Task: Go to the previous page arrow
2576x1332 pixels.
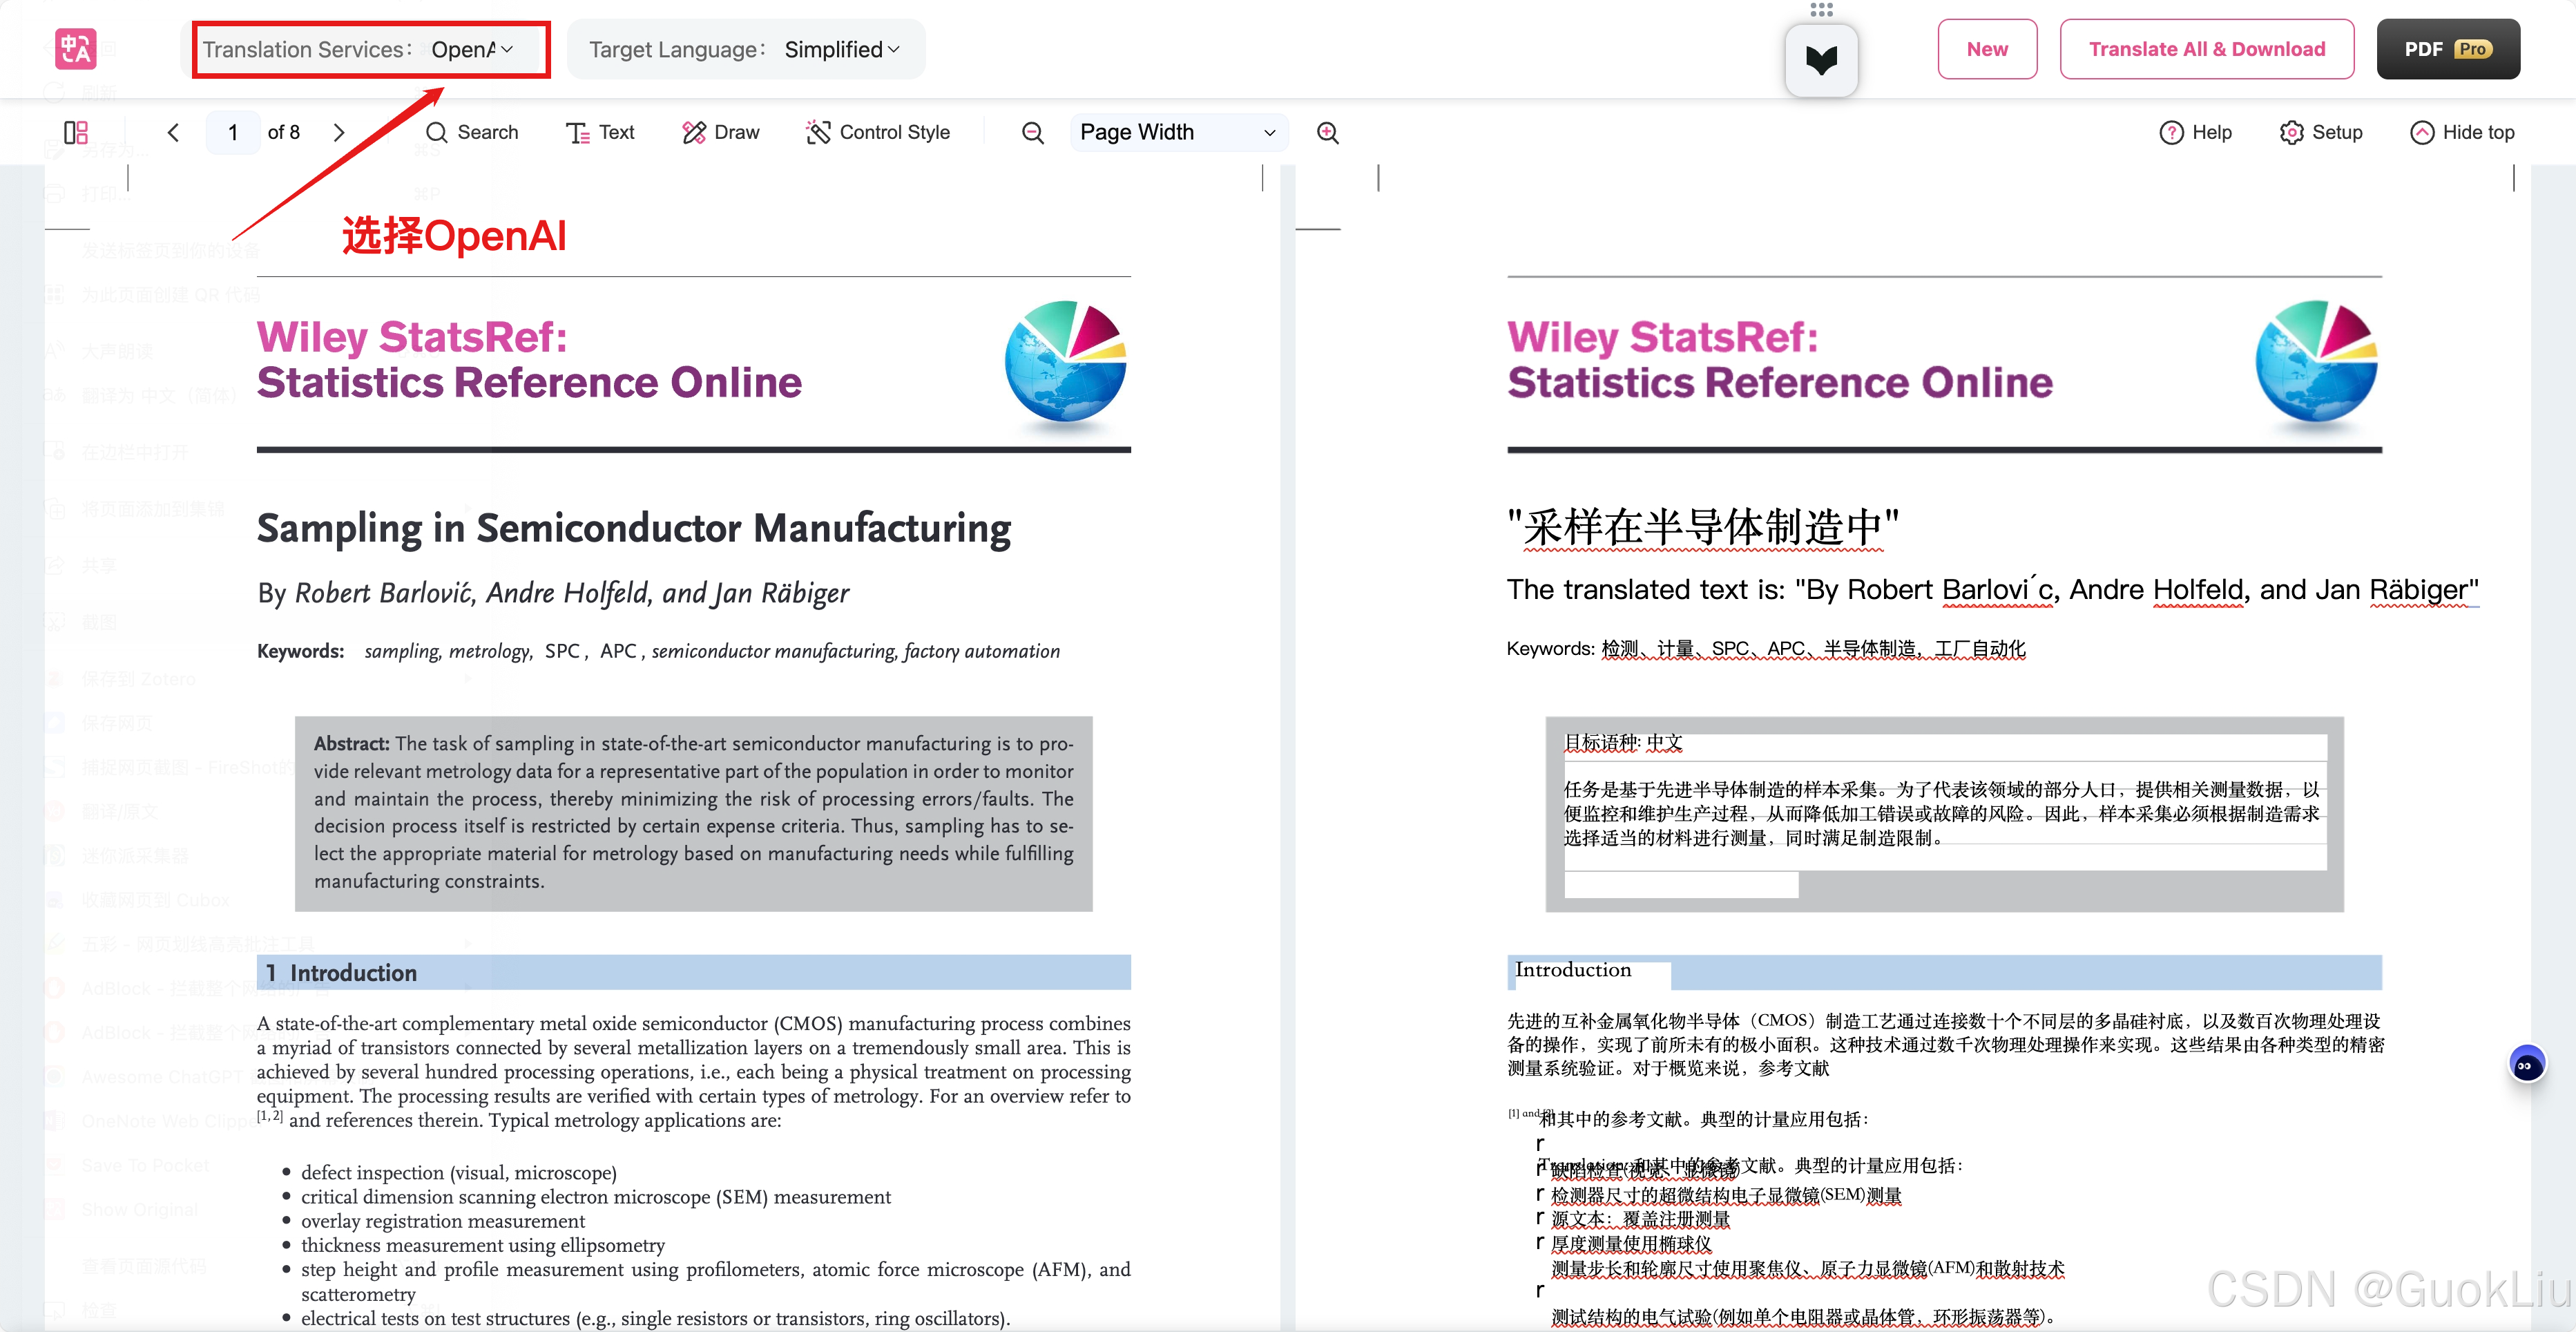Action: pyautogui.click(x=173, y=132)
